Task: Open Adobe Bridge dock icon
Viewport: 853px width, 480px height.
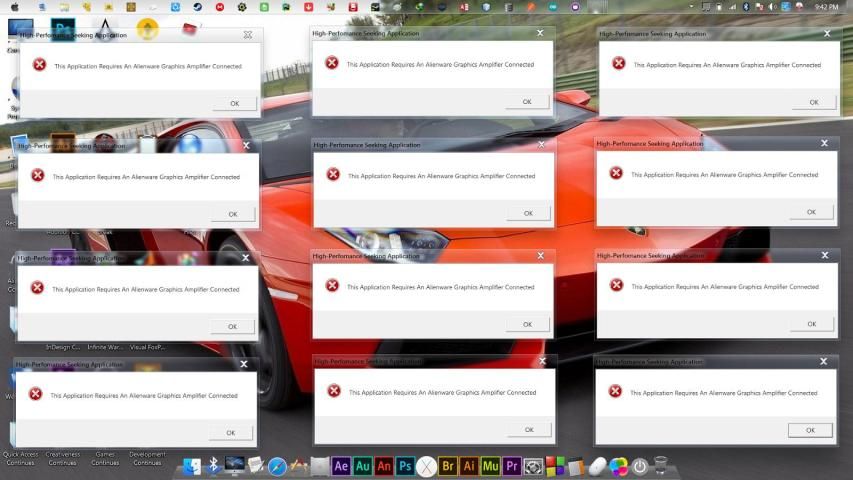Action: pos(448,466)
